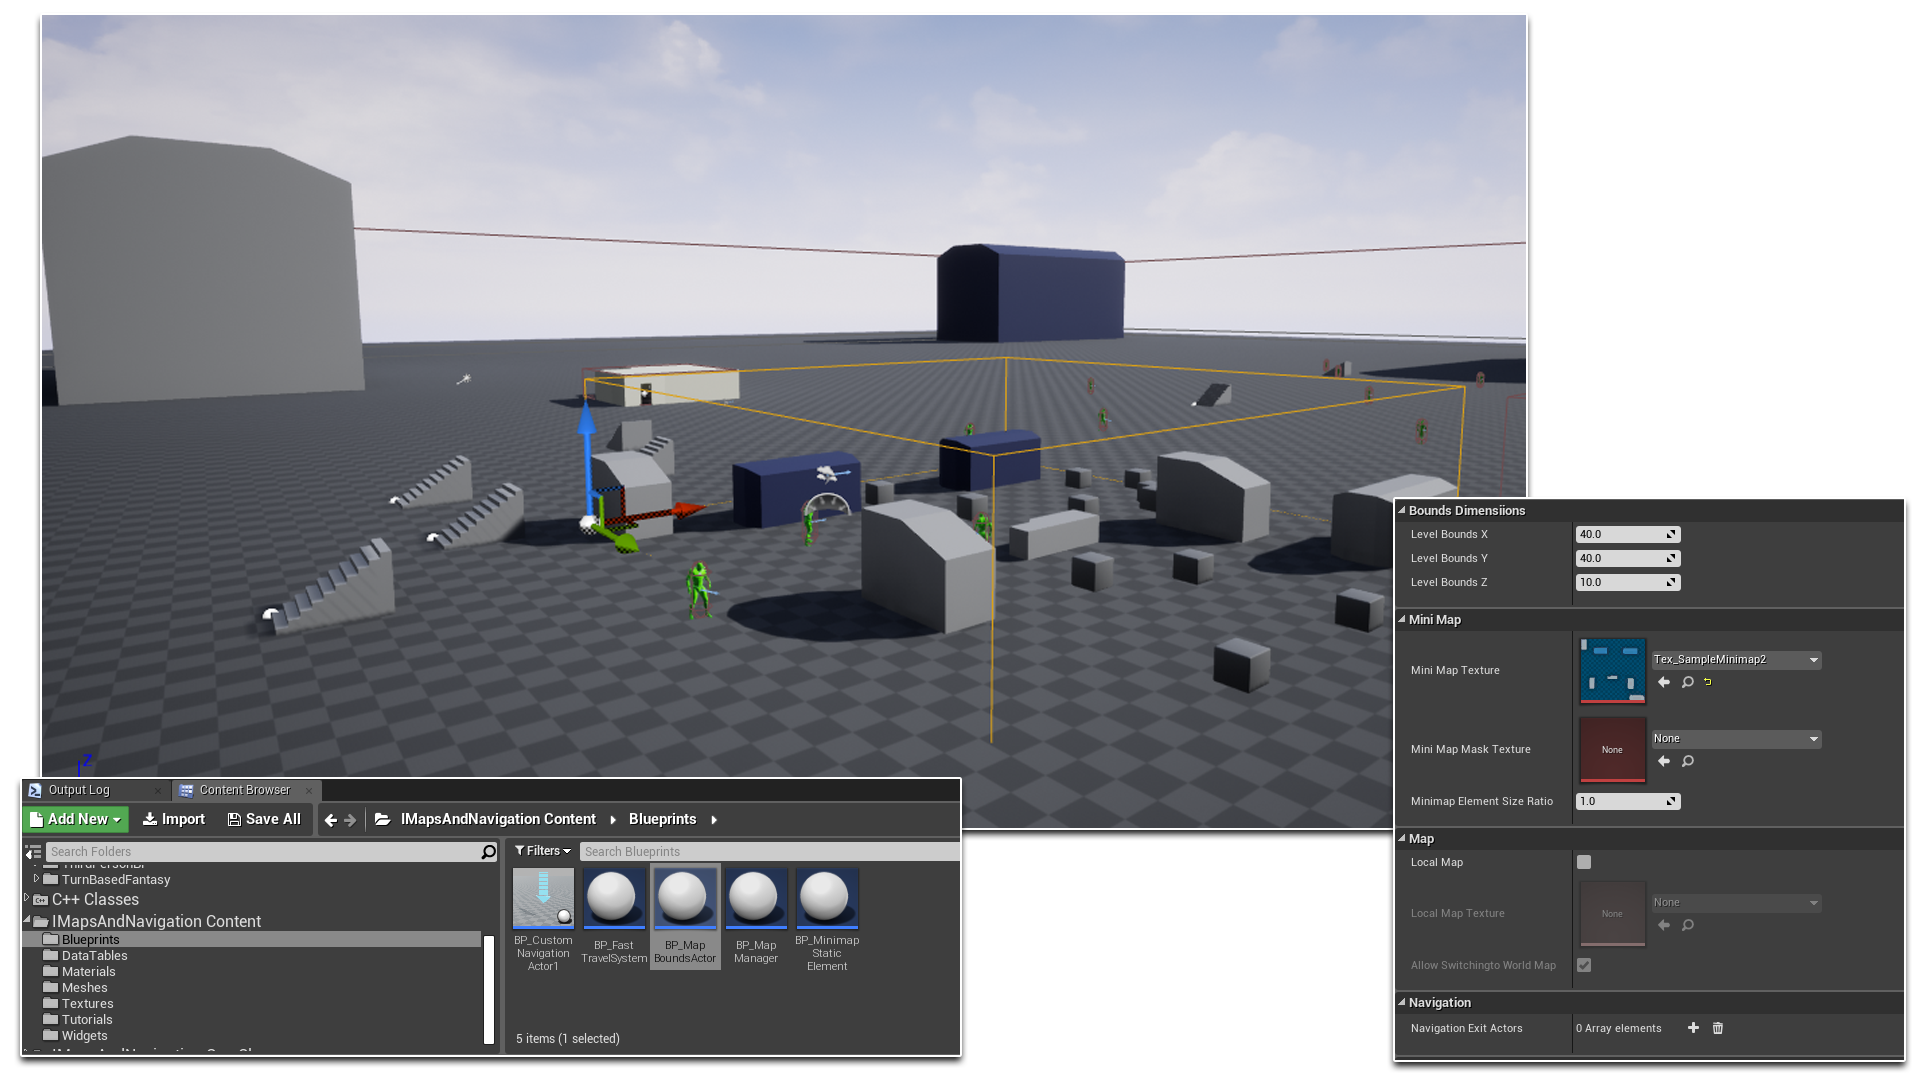Screen dimensions: 1920x1080
Task: Click Blueprints in the breadcrumb path
Action: (x=662, y=819)
